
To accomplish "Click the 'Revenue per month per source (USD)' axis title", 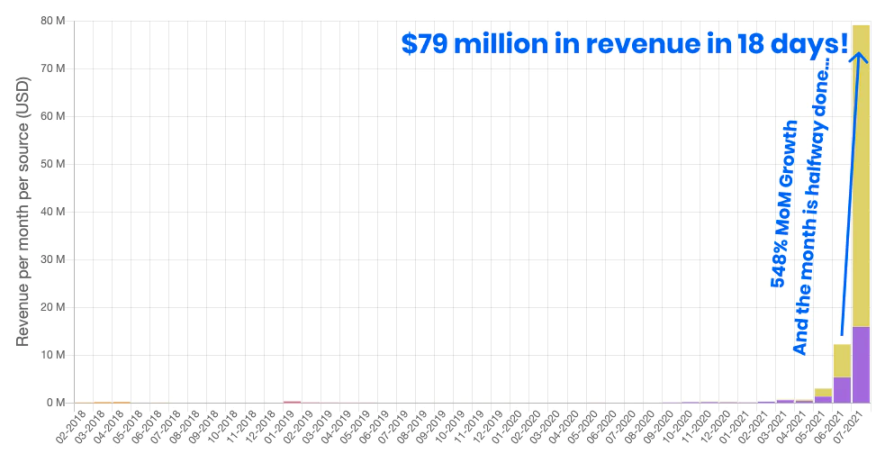I will [x=23, y=212].
